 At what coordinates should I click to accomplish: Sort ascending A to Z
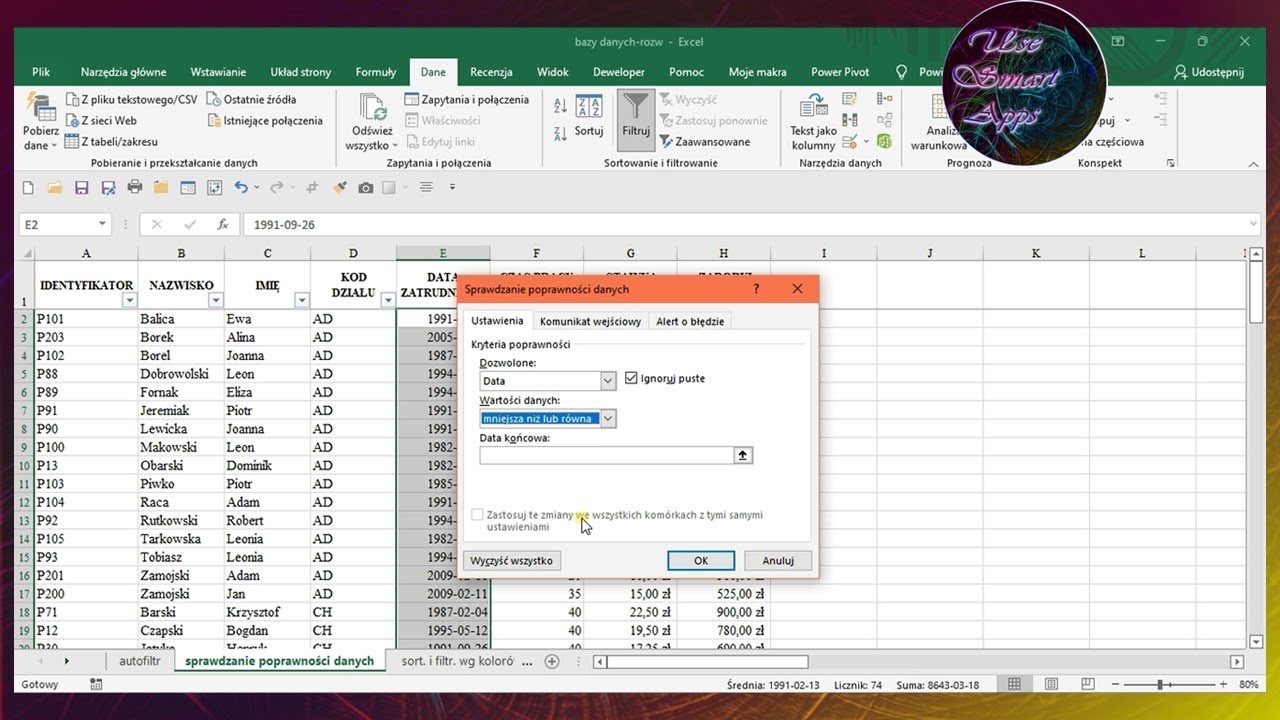560,106
